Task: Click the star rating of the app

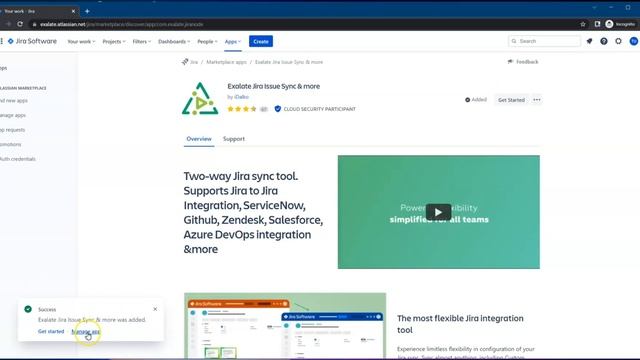Action: 242,109
